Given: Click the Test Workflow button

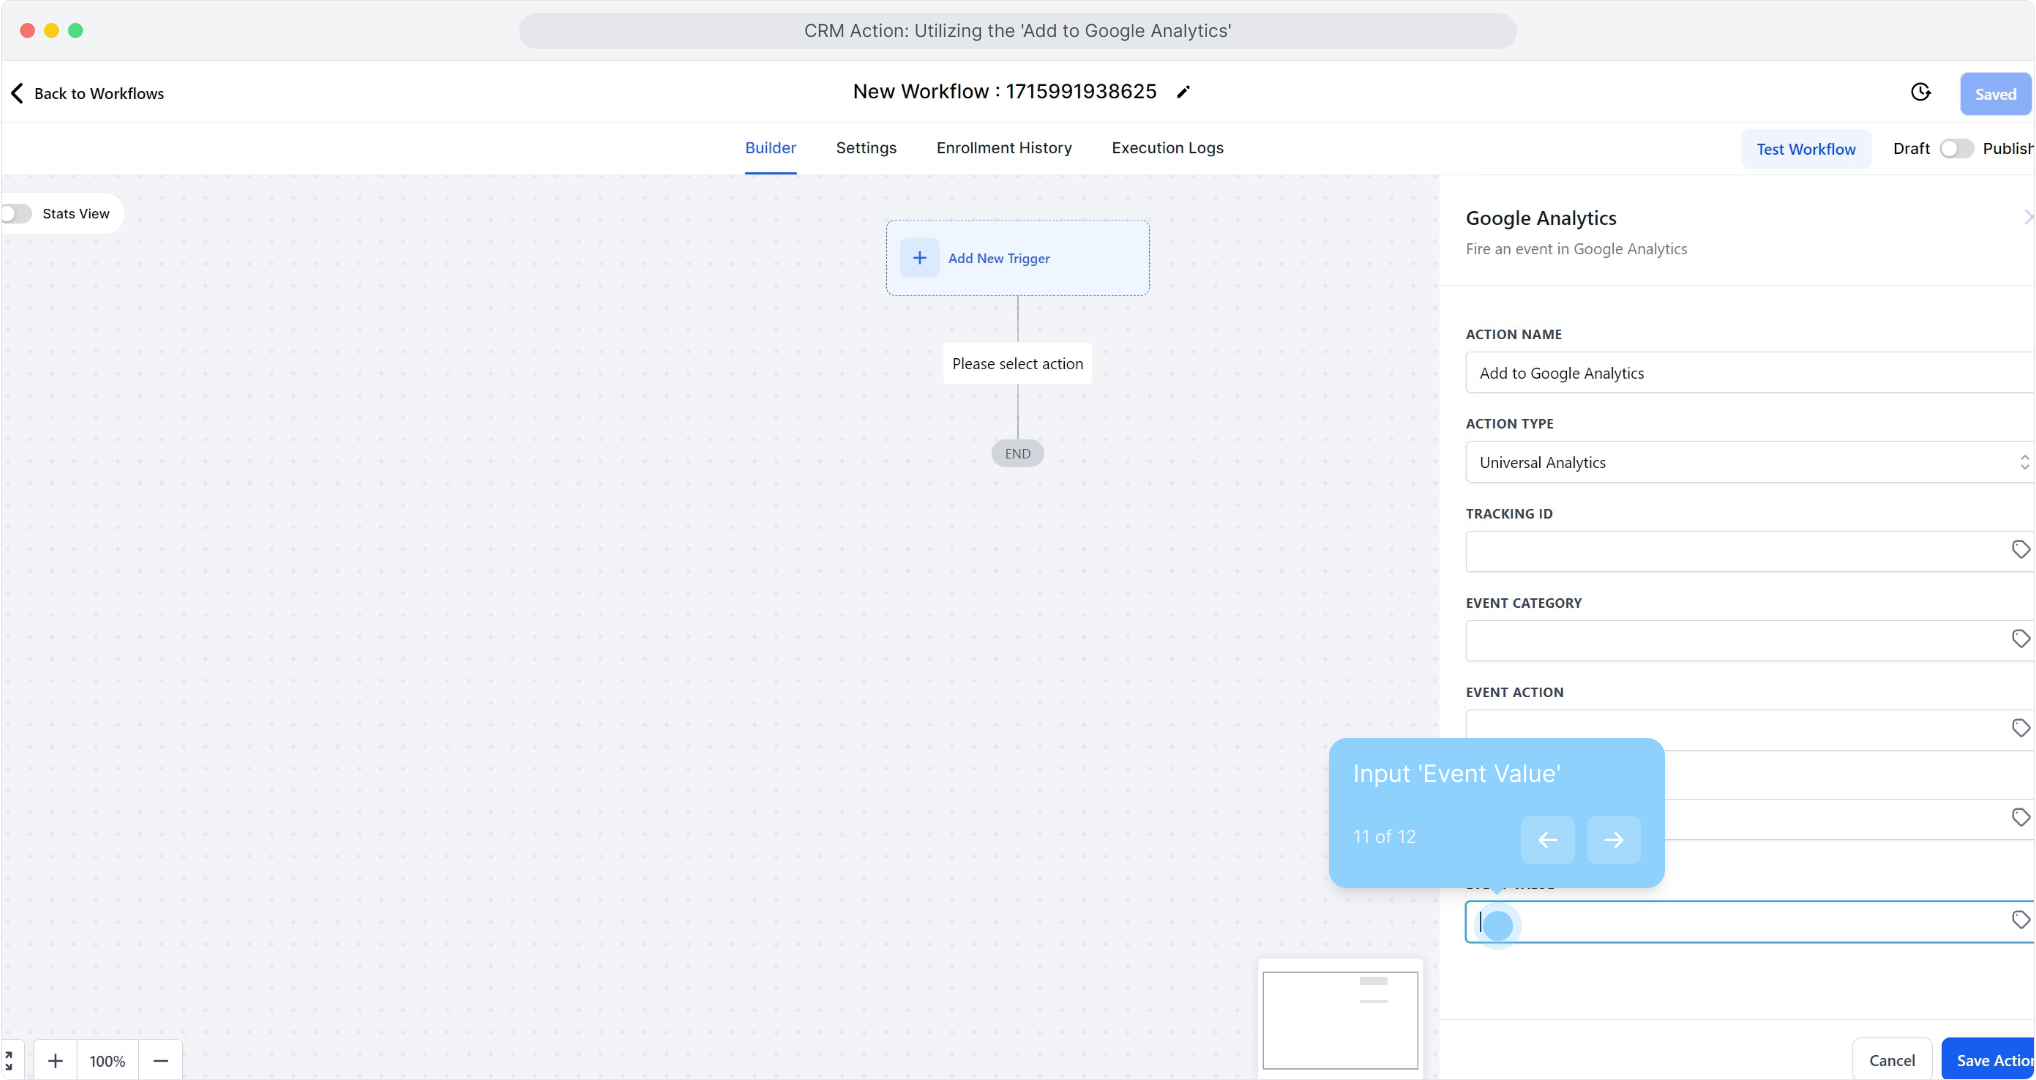Looking at the screenshot, I should tap(1805, 149).
